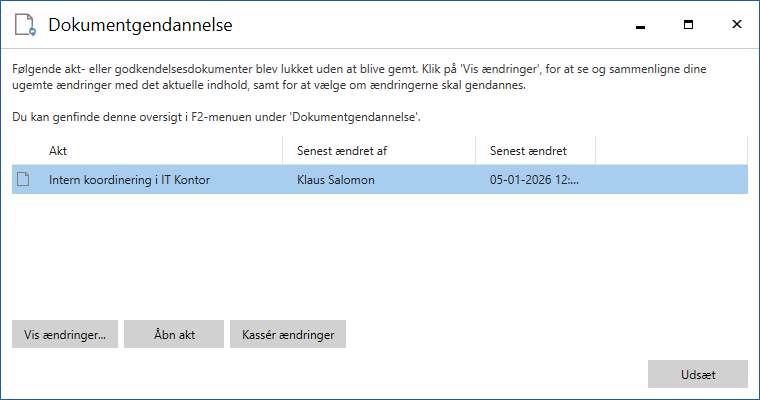Minimize the Dokumentgendannelse window
This screenshot has height=400, width=760.
point(640,25)
